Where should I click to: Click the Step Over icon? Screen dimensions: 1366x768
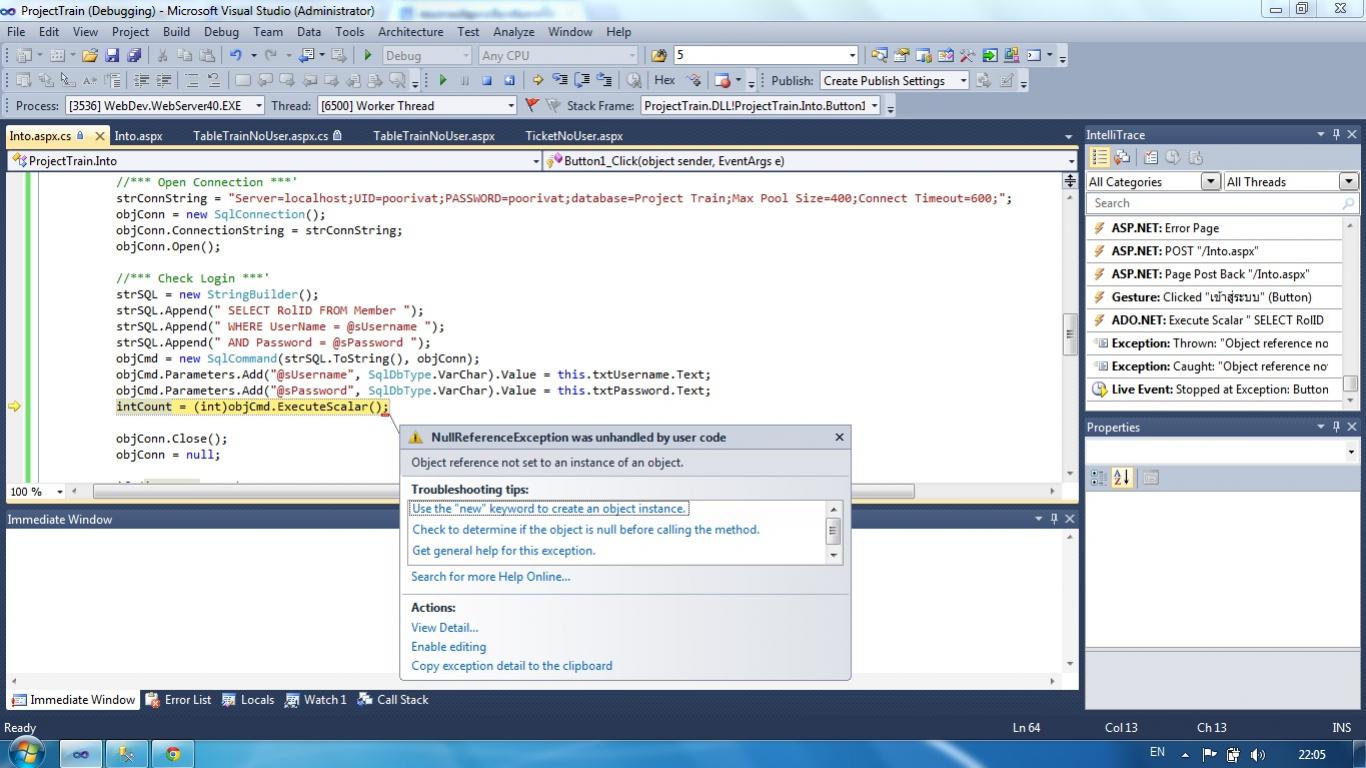(x=582, y=81)
